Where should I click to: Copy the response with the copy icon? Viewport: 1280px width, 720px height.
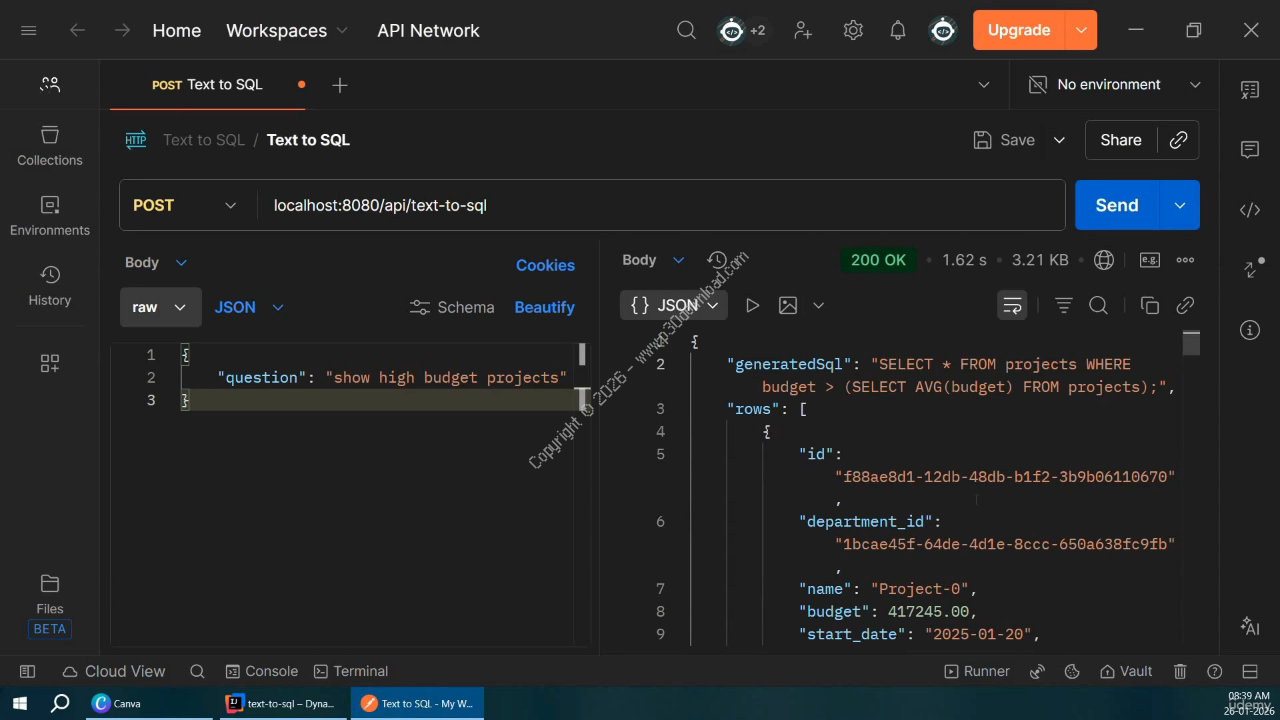tap(1150, 306)
